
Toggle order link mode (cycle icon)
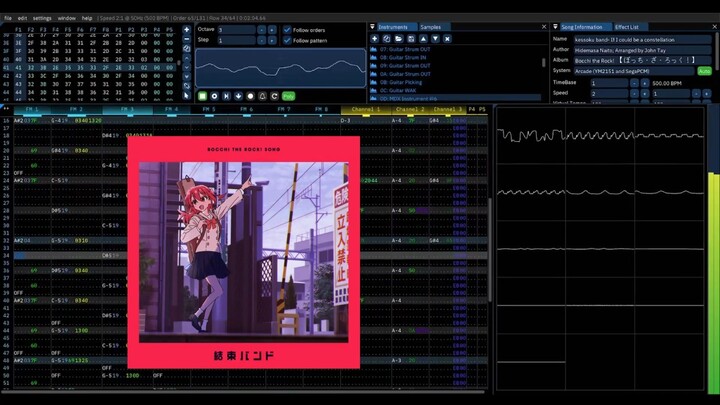click(186, 86)
